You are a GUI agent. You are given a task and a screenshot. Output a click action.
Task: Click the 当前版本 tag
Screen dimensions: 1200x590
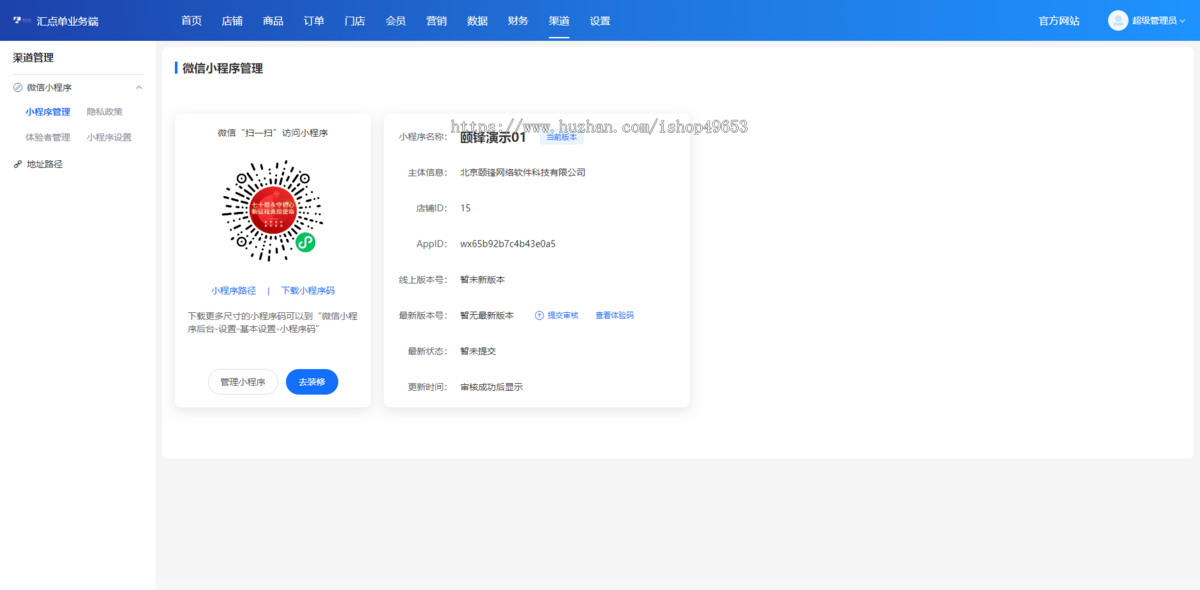(562, 137)
